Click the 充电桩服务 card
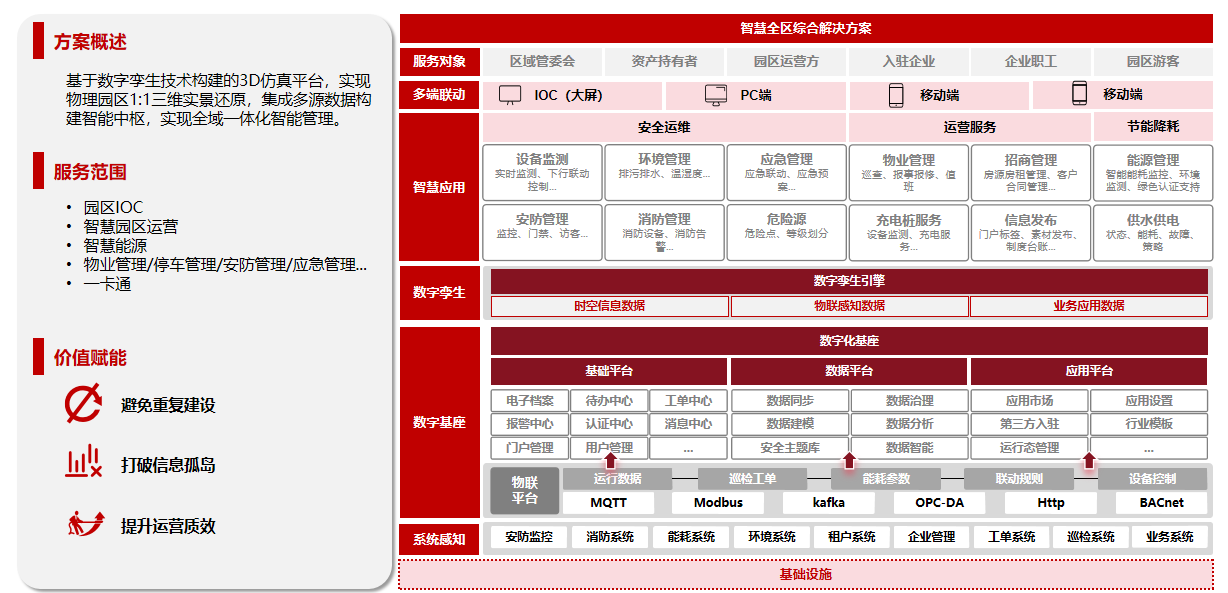 pos(908,232)
